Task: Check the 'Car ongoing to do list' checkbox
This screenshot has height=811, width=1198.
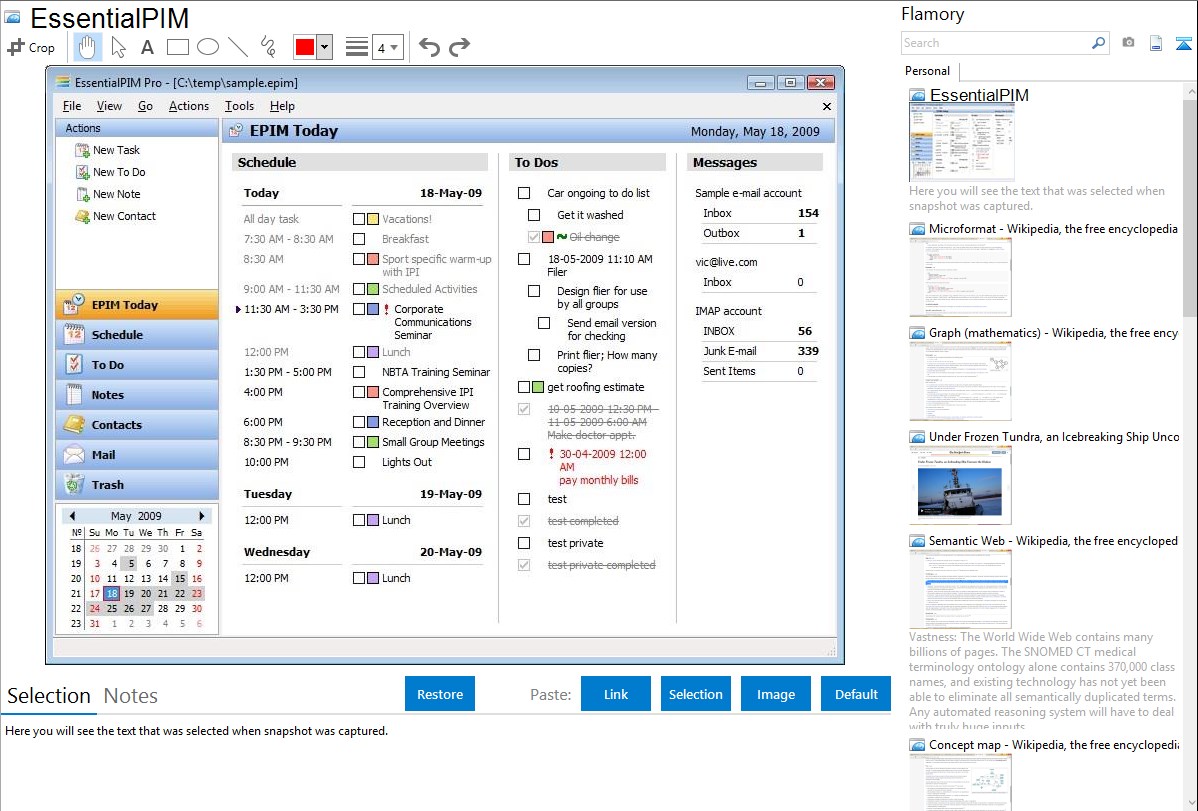Action: [524, 193]
